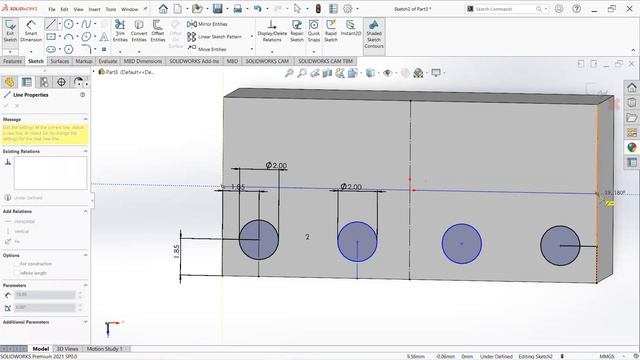Collapse the Add Relations section
The height and width of the screenshot is (360, 640).
click(x=85, y=211)
